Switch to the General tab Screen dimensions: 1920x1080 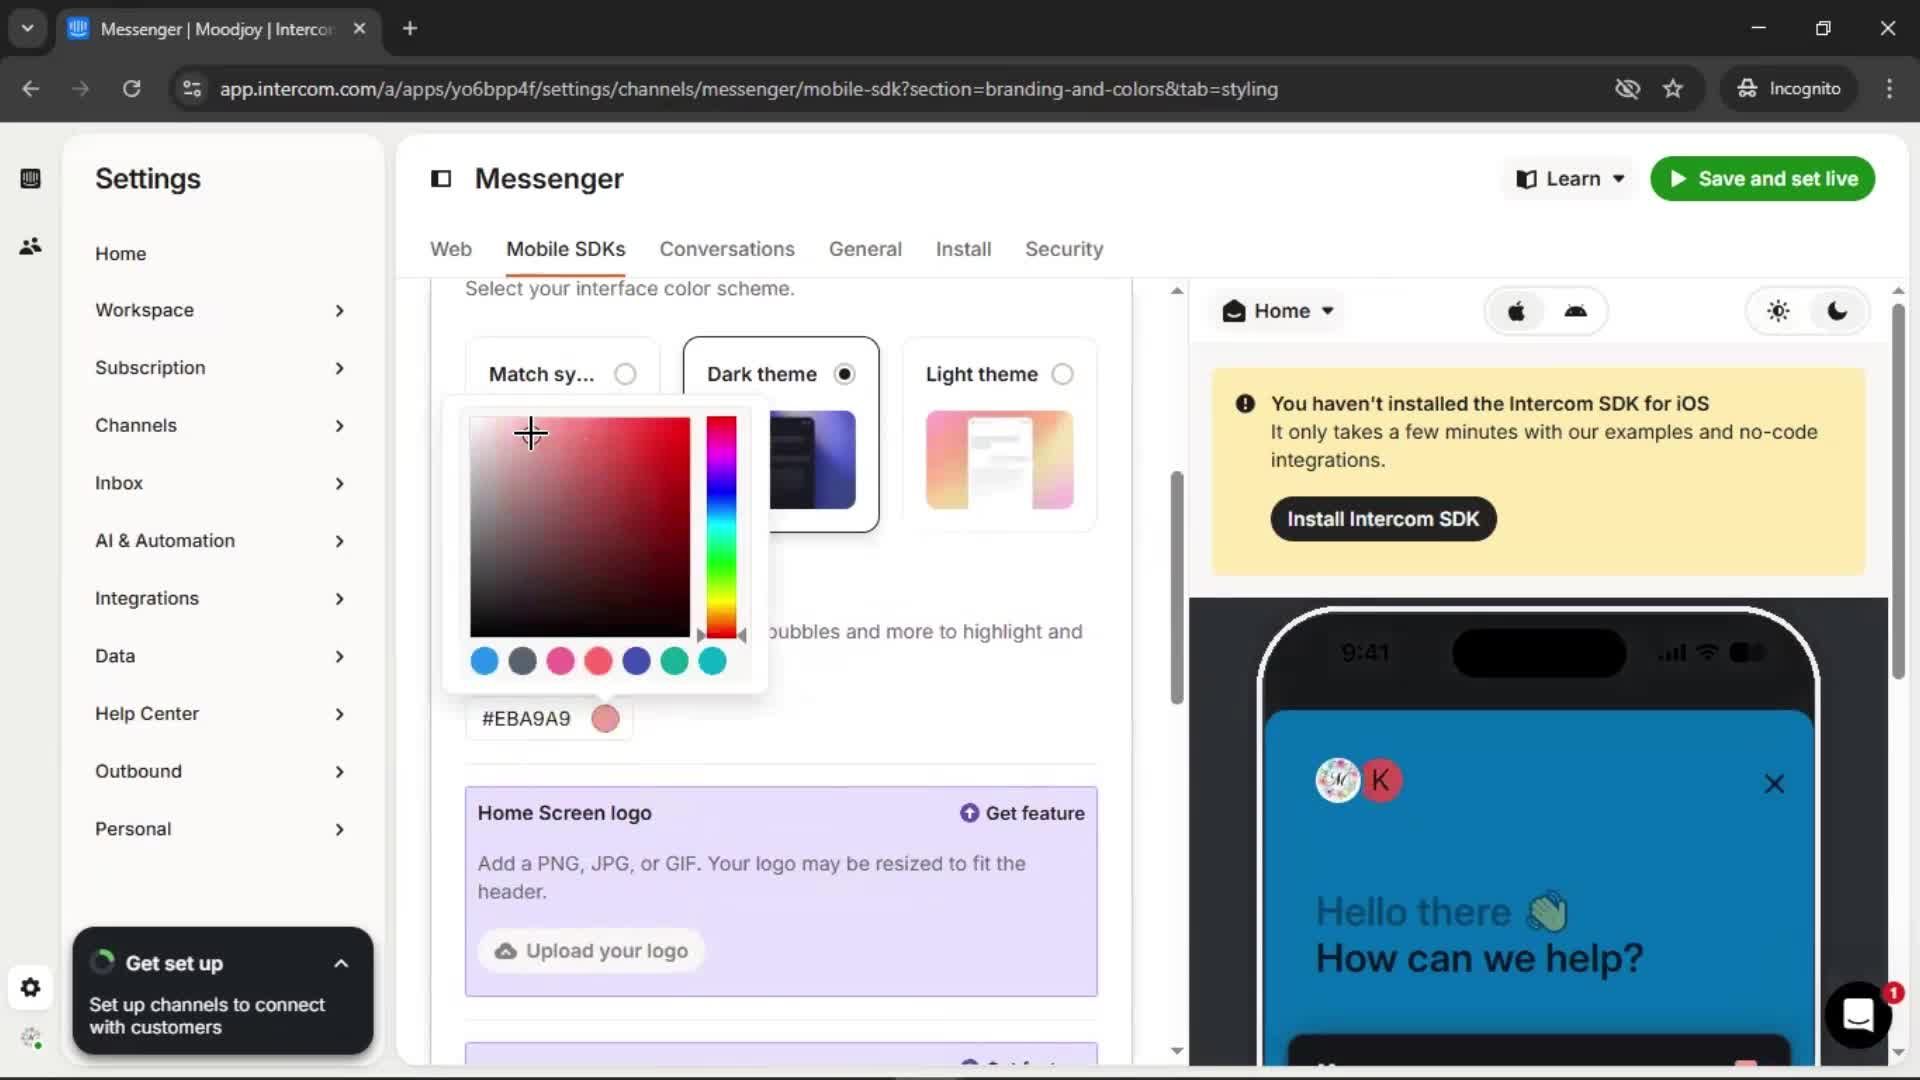point(865,249)
